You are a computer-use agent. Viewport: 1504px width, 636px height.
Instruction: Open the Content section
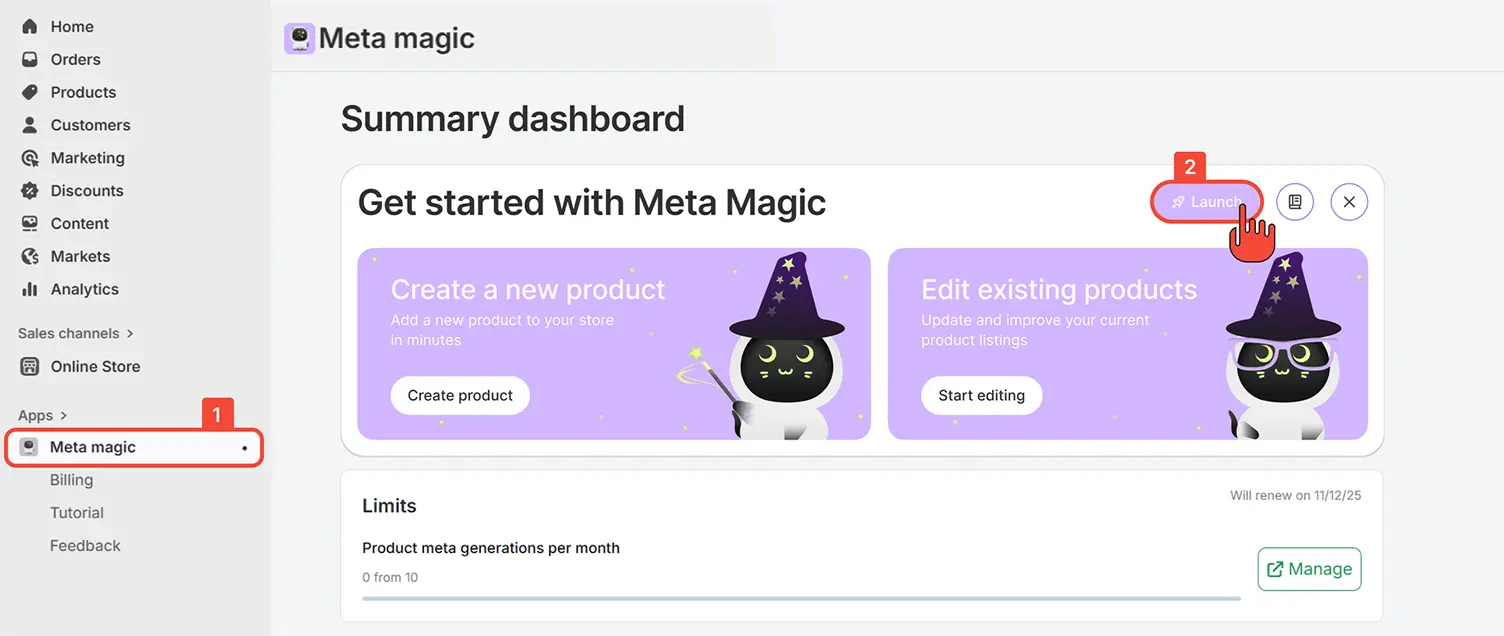pyautogui.click(x=79, y=223)
